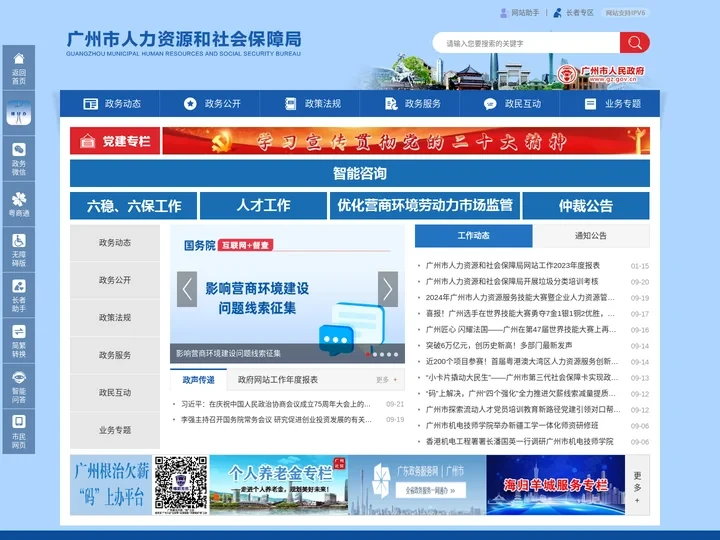Click 政策法规 in the gray left panel
720x540 pixels.
tap(115, 318)
